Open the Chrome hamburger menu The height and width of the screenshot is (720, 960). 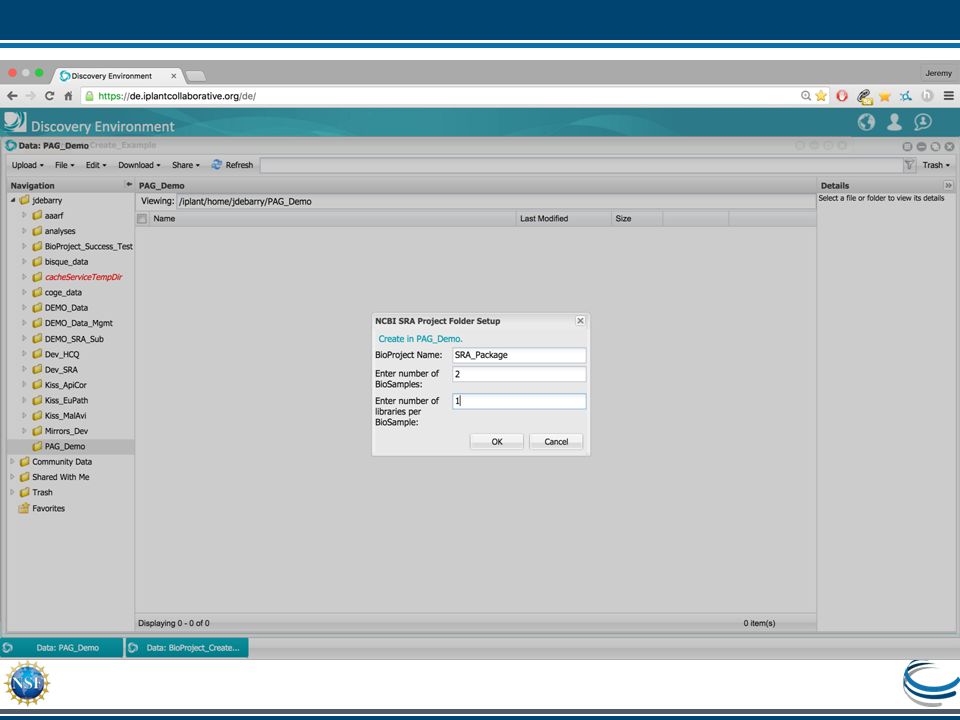(x=948, y=96)
